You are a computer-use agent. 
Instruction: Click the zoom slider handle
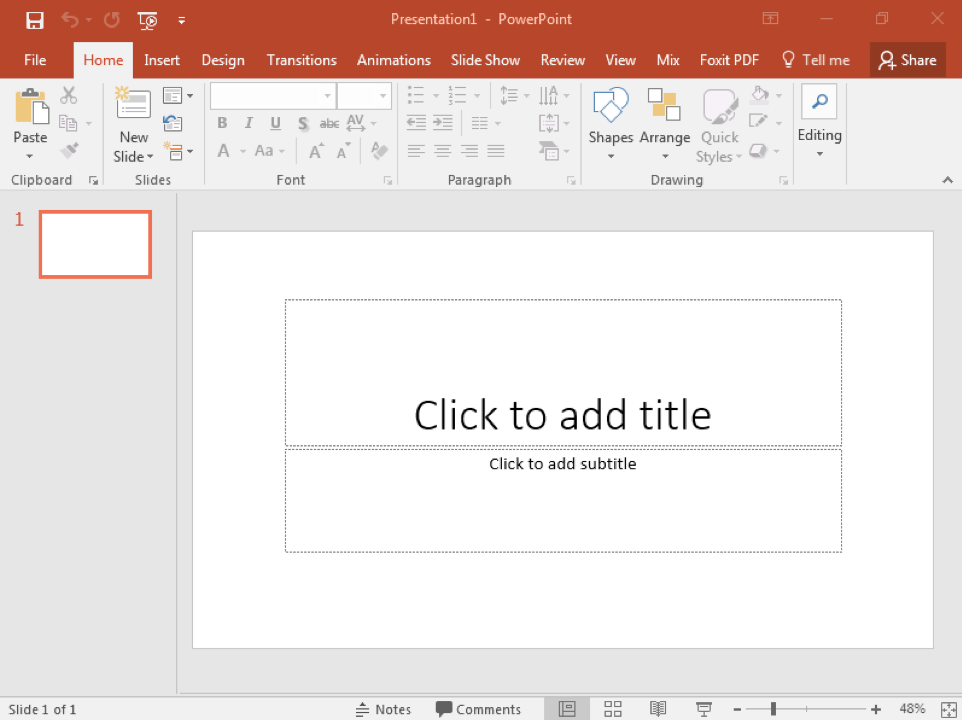point(773,709)
